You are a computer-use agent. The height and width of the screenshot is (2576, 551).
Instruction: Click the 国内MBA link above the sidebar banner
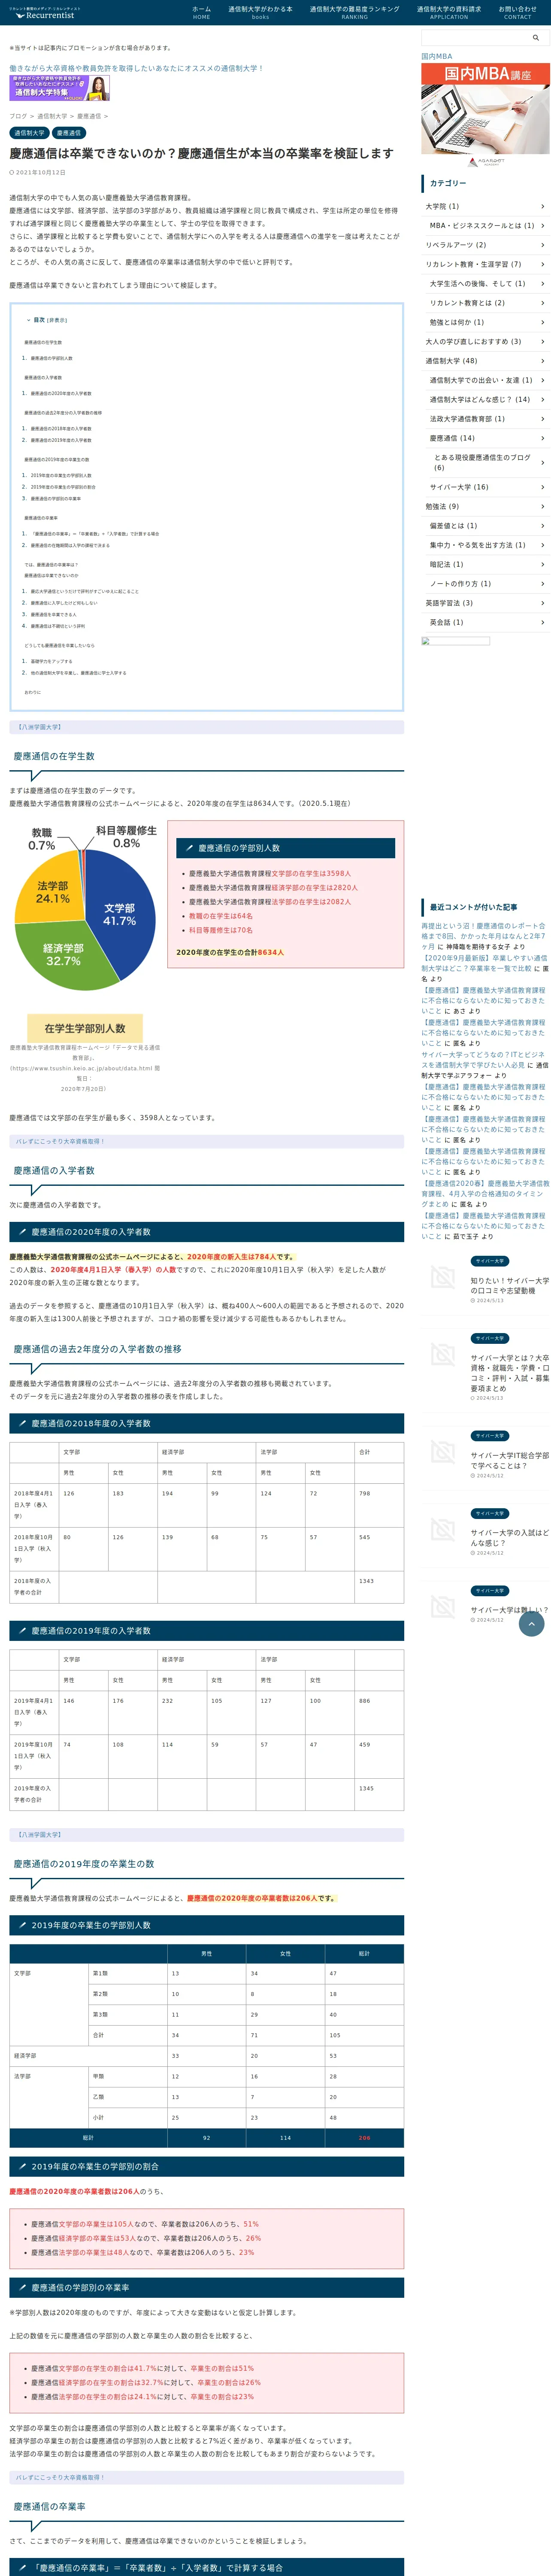click(x=437, y=57)
